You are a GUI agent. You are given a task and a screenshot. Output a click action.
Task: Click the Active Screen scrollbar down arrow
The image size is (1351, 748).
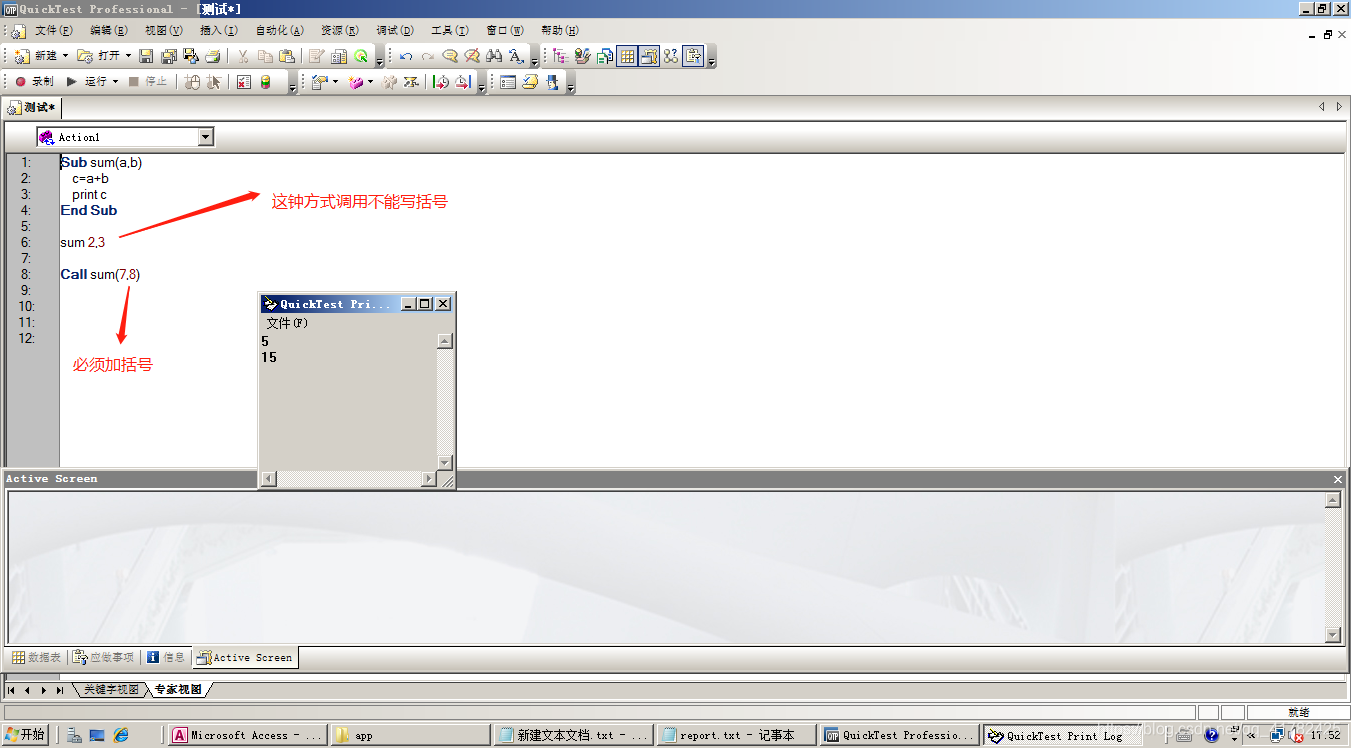coord(1333,634)
